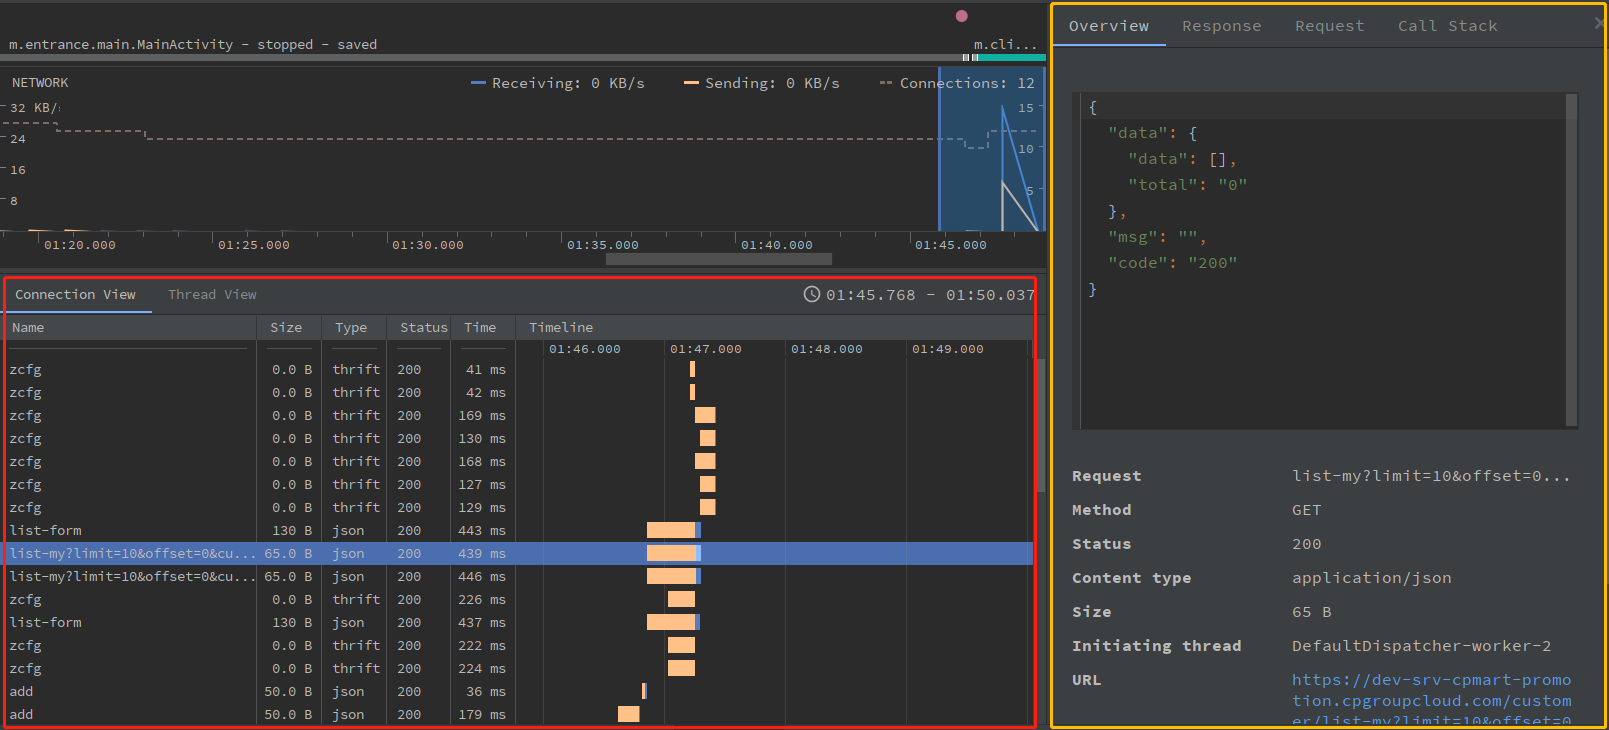Select the highlighted list-my row with 439 ms
The width and height of the screenshot is (1609, 730).
click(x=518, y=553)
